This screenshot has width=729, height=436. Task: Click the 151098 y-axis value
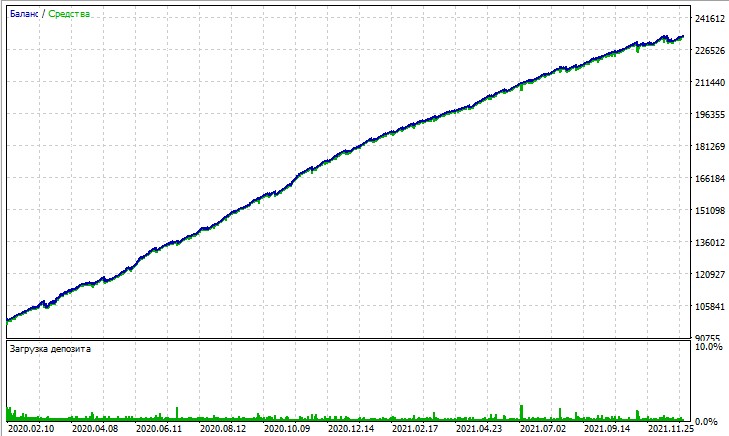click(710, 211)
